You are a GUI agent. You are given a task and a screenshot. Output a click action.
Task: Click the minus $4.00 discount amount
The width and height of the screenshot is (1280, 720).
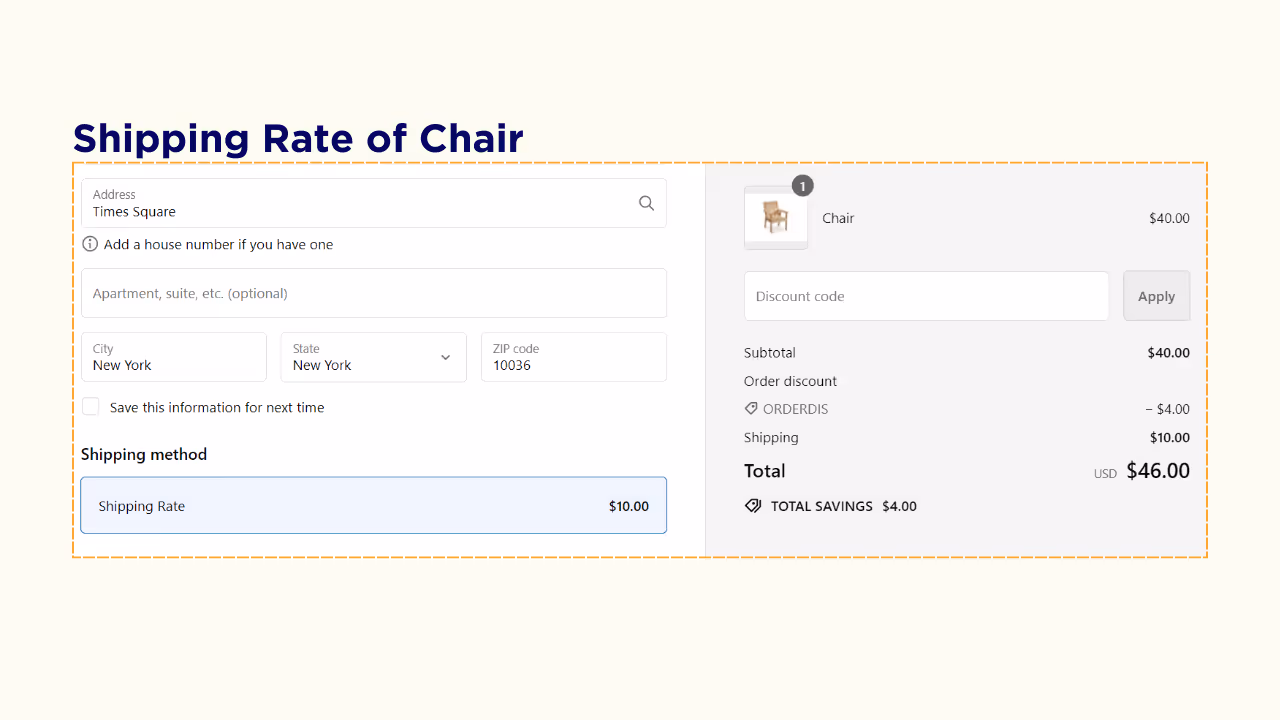[1167, 409]
